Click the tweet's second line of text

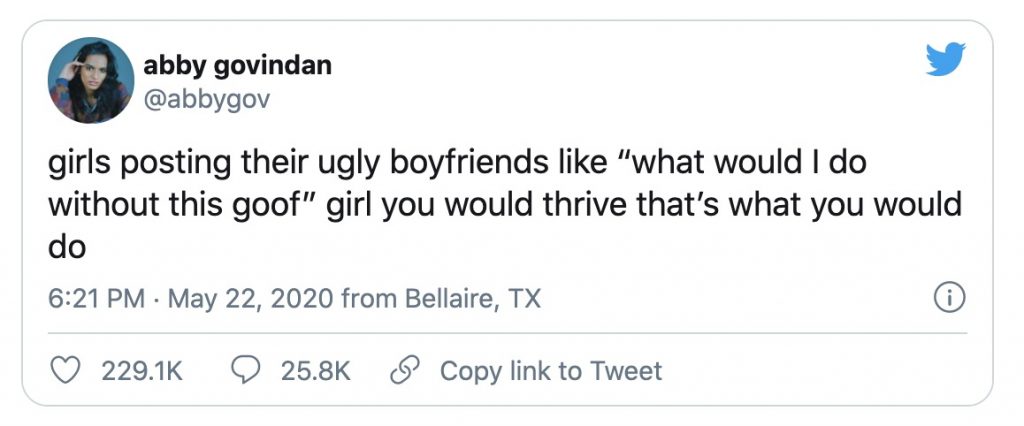coord(505,205)
